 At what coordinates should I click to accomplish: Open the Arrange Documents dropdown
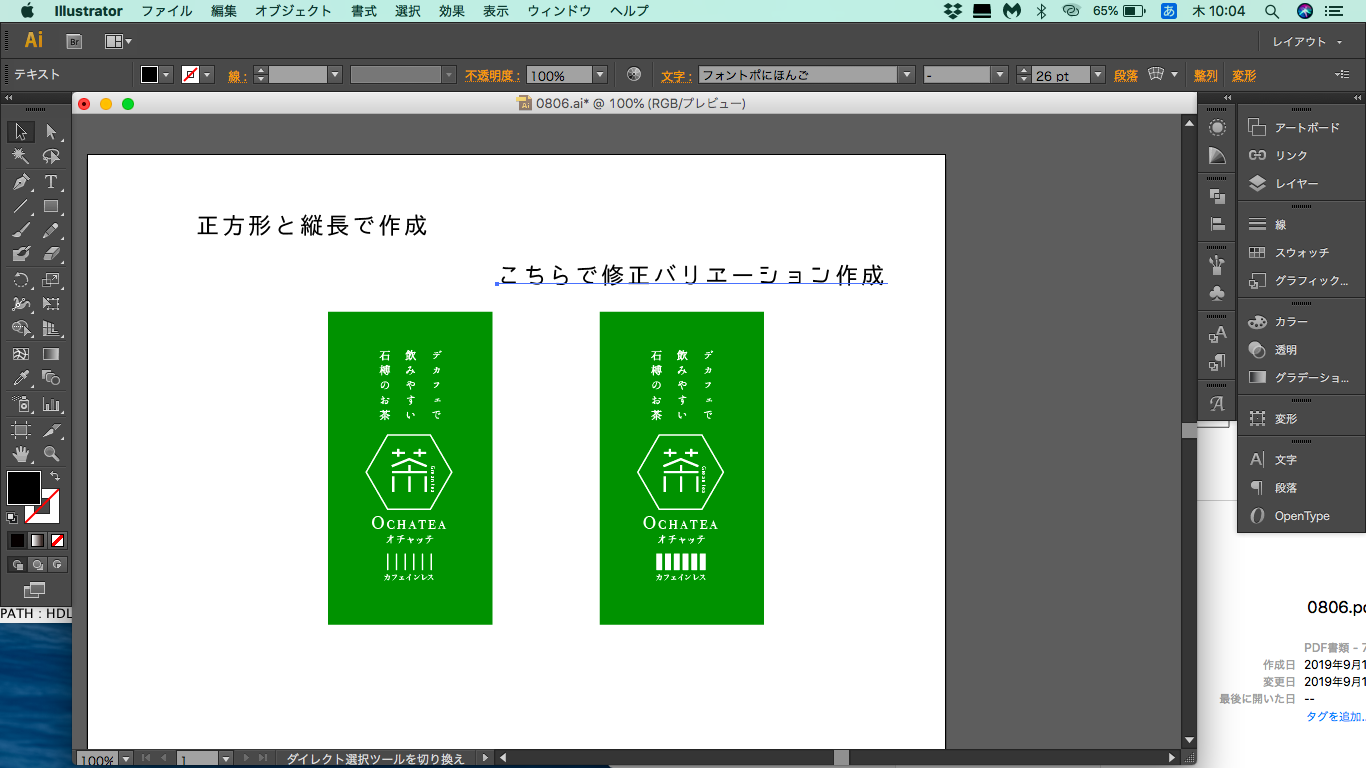(x=118, y=41)
